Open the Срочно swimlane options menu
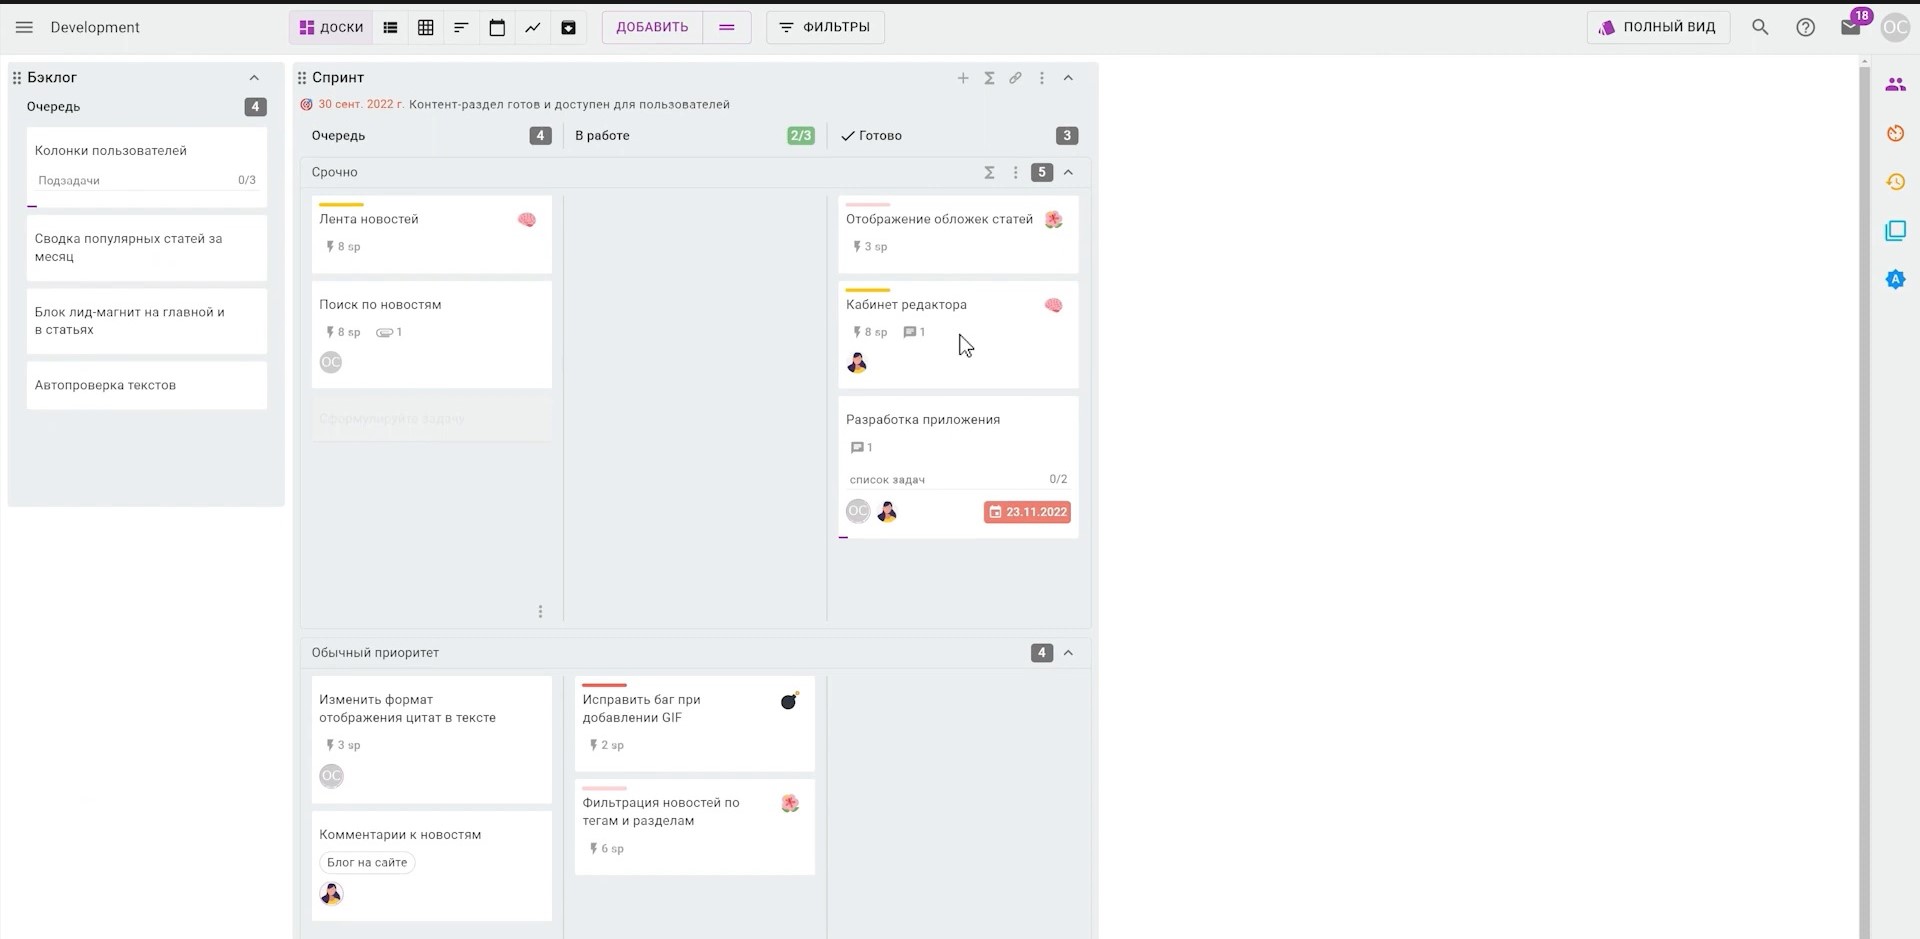Image resolution: width=1920 pixels, height=939 pixels. point(1015,172)
